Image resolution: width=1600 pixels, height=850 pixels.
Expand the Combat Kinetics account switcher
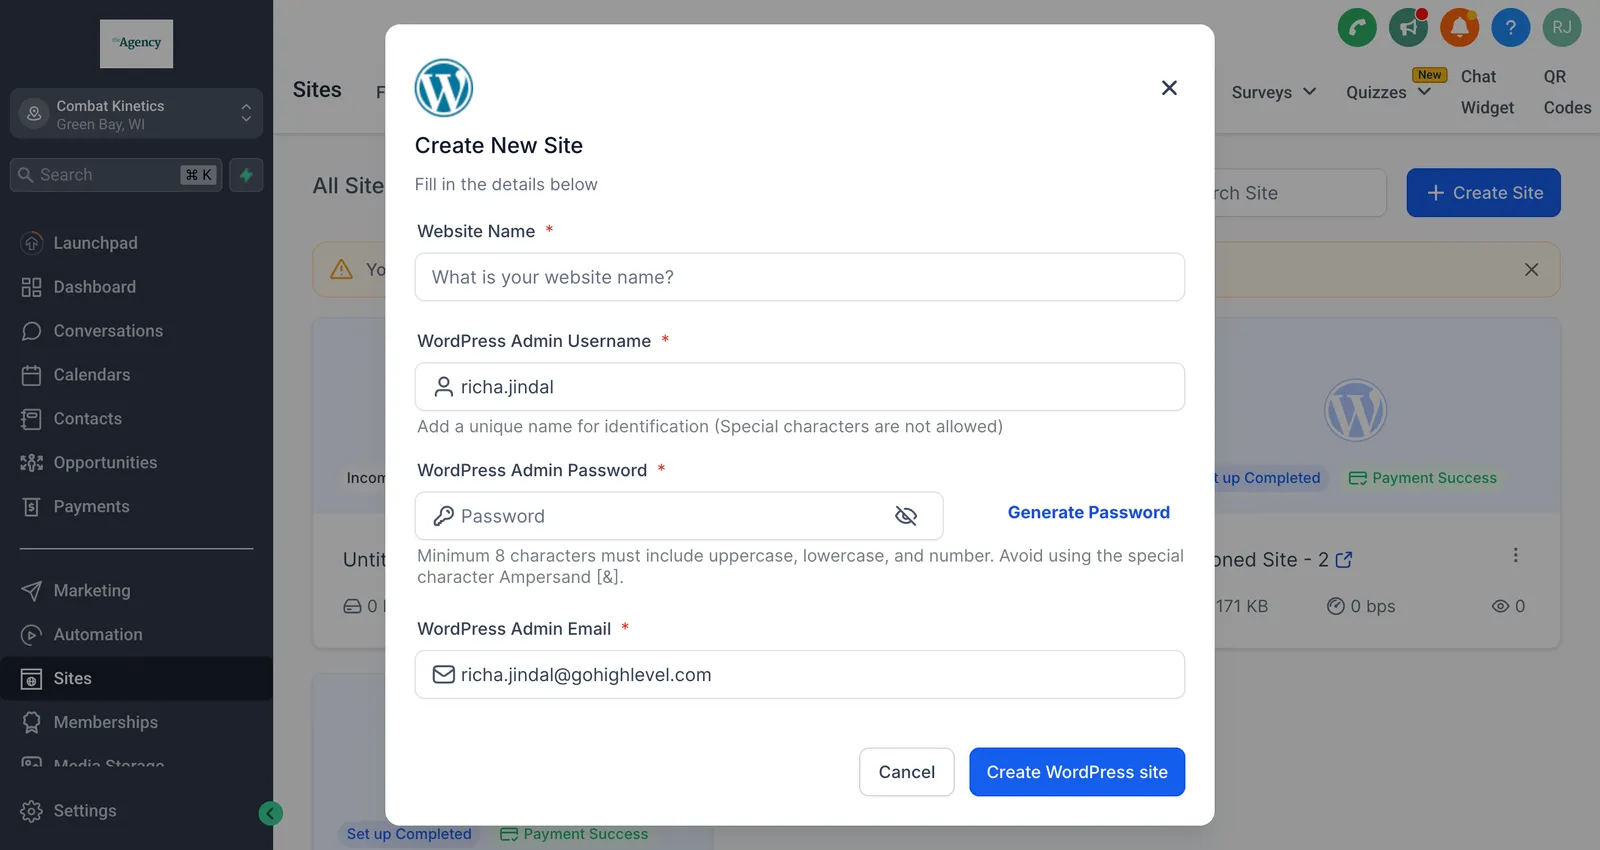136,114
